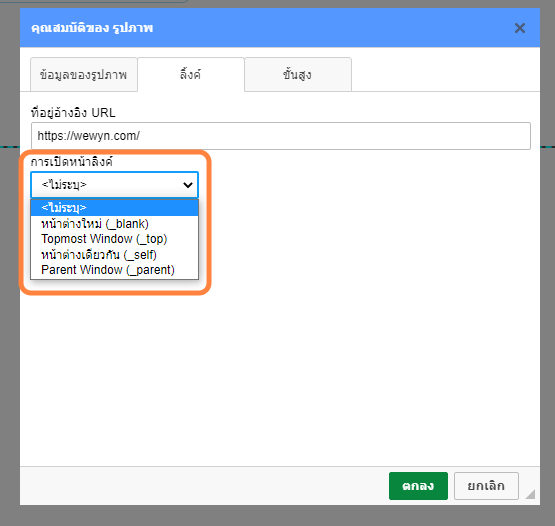Viewport: 555px width, 526px height.
Task: Choose the highlighted <ไม่ระบุ> option in list
Action: point(114,208)
